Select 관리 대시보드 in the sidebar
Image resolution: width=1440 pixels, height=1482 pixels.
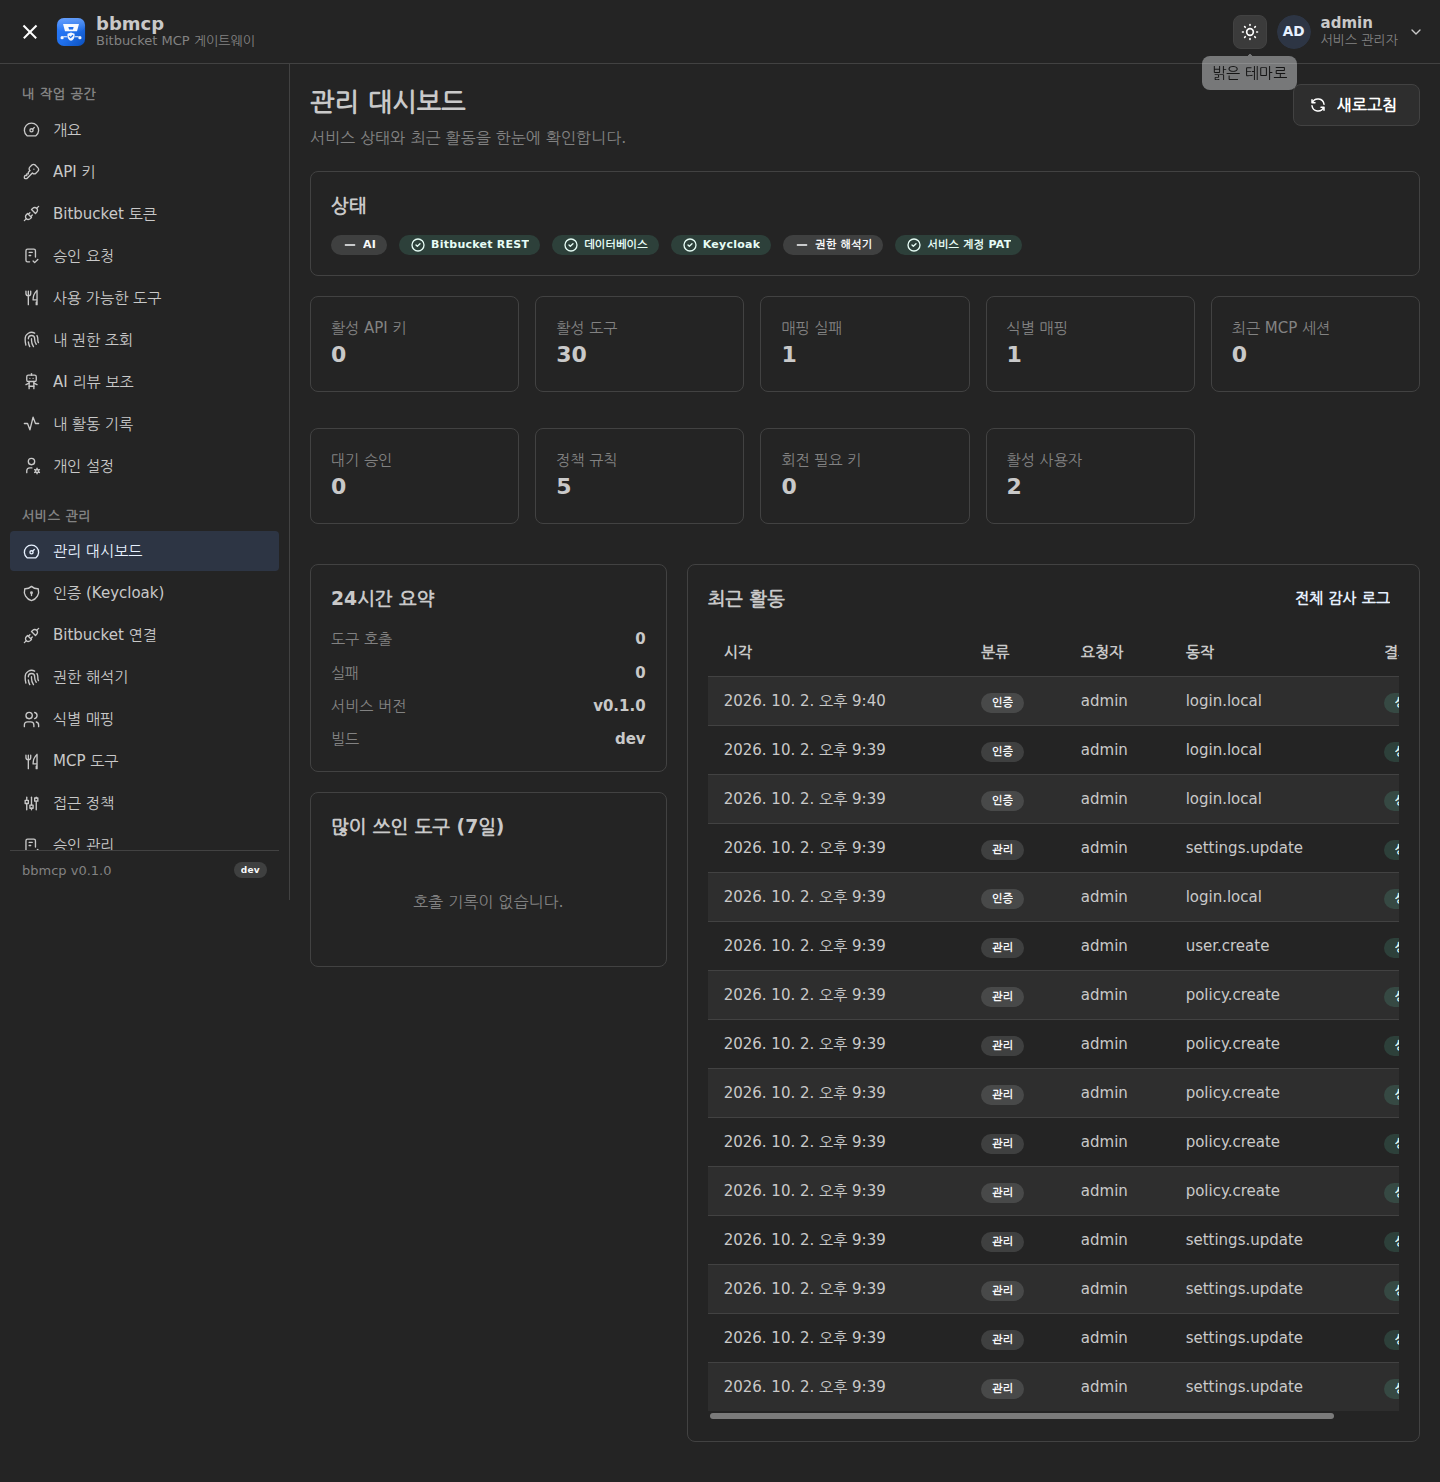144,551
